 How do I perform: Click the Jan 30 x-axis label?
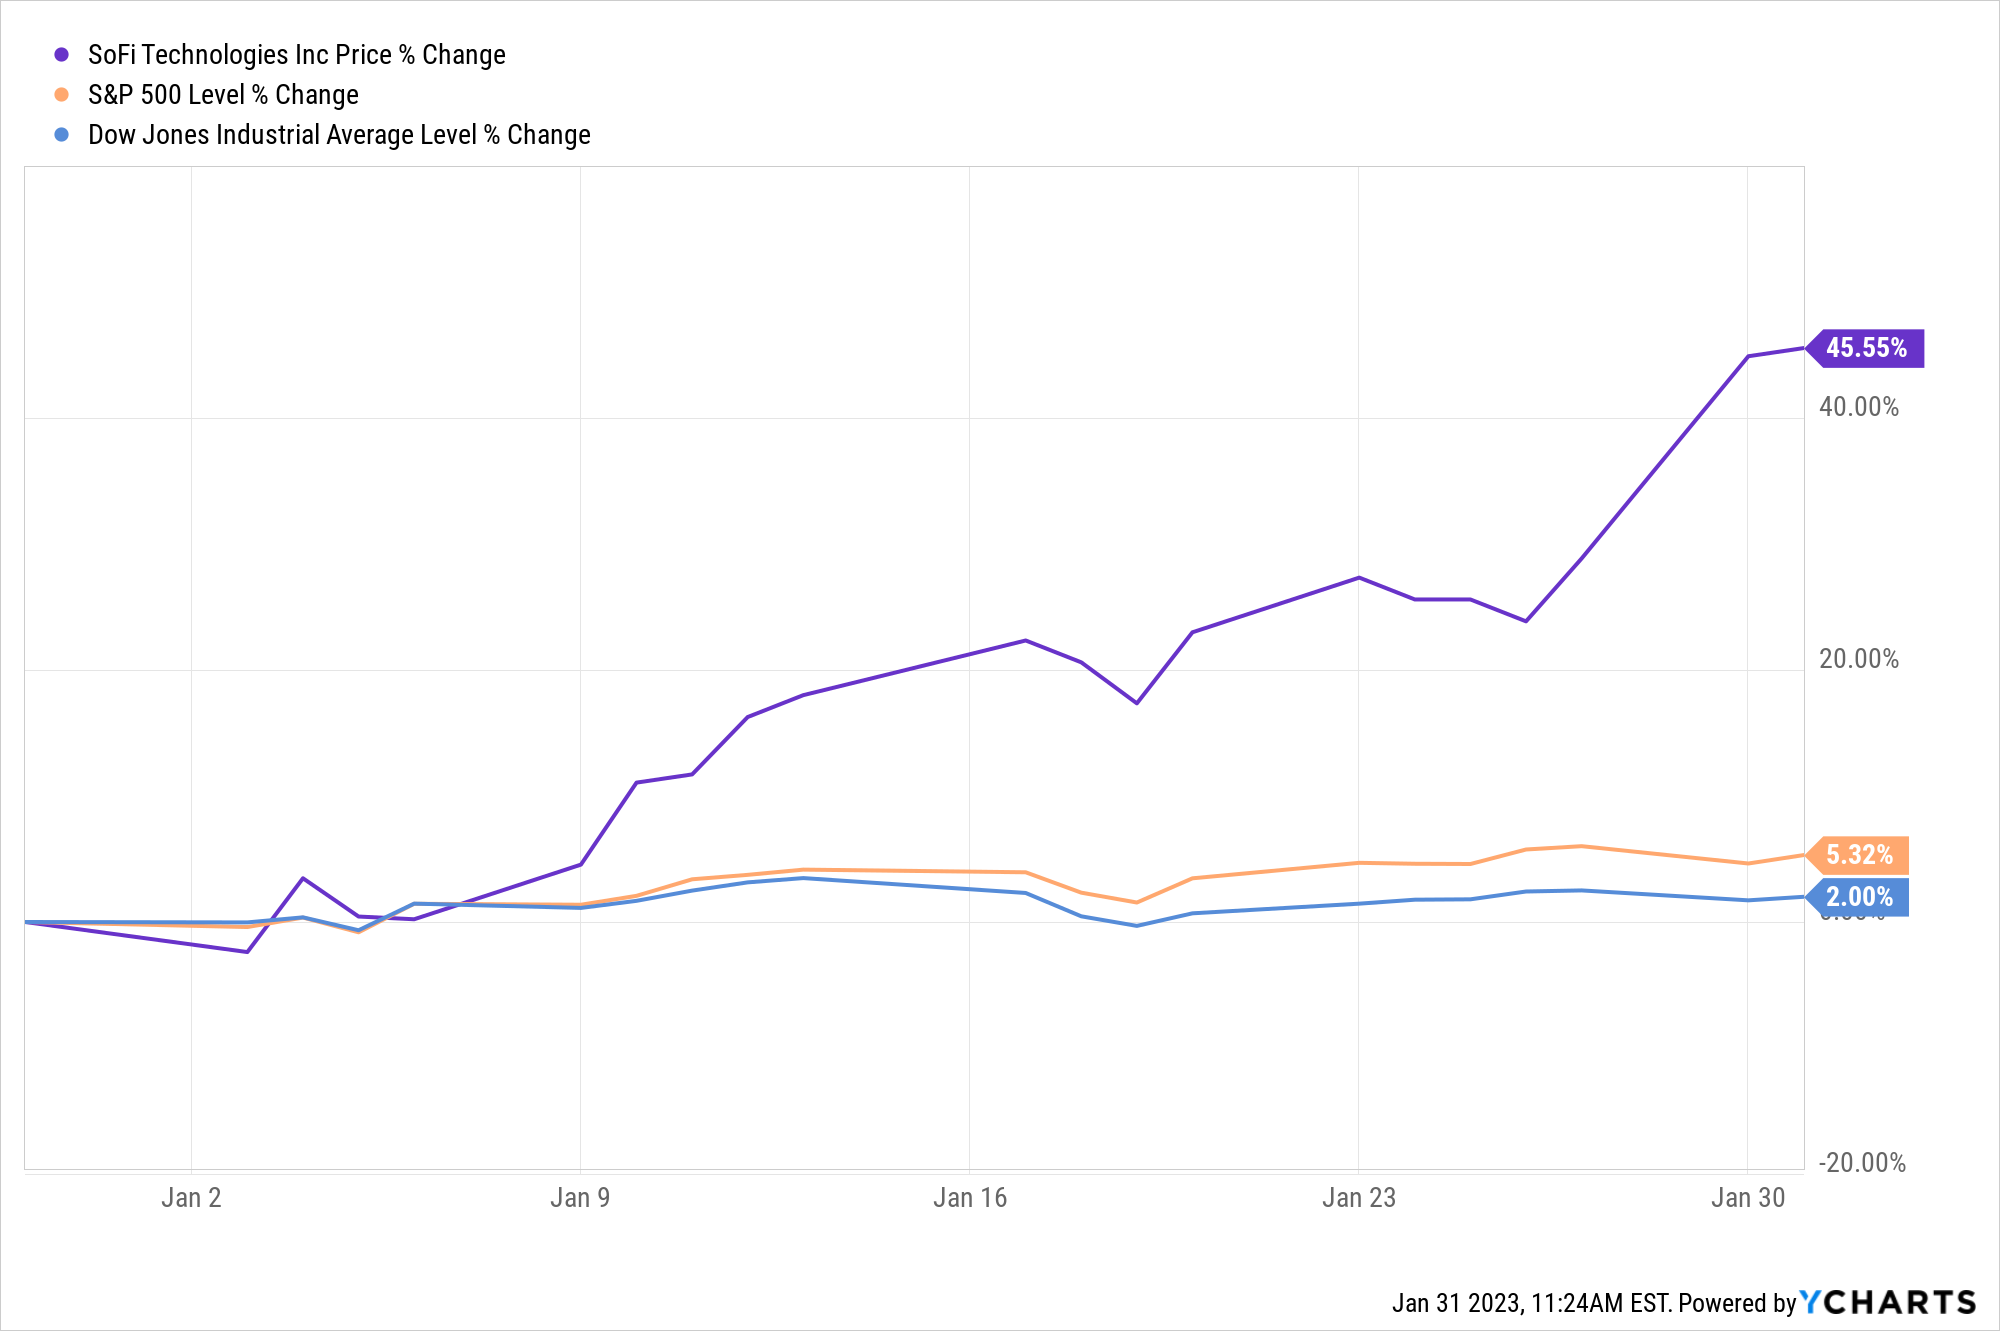point(1747,1197)
